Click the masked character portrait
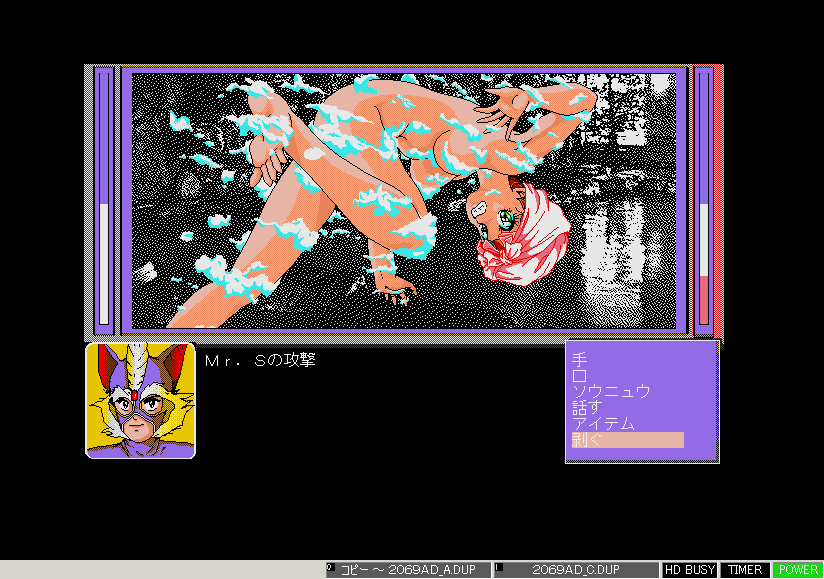824x579 pixels. (140, 400)
